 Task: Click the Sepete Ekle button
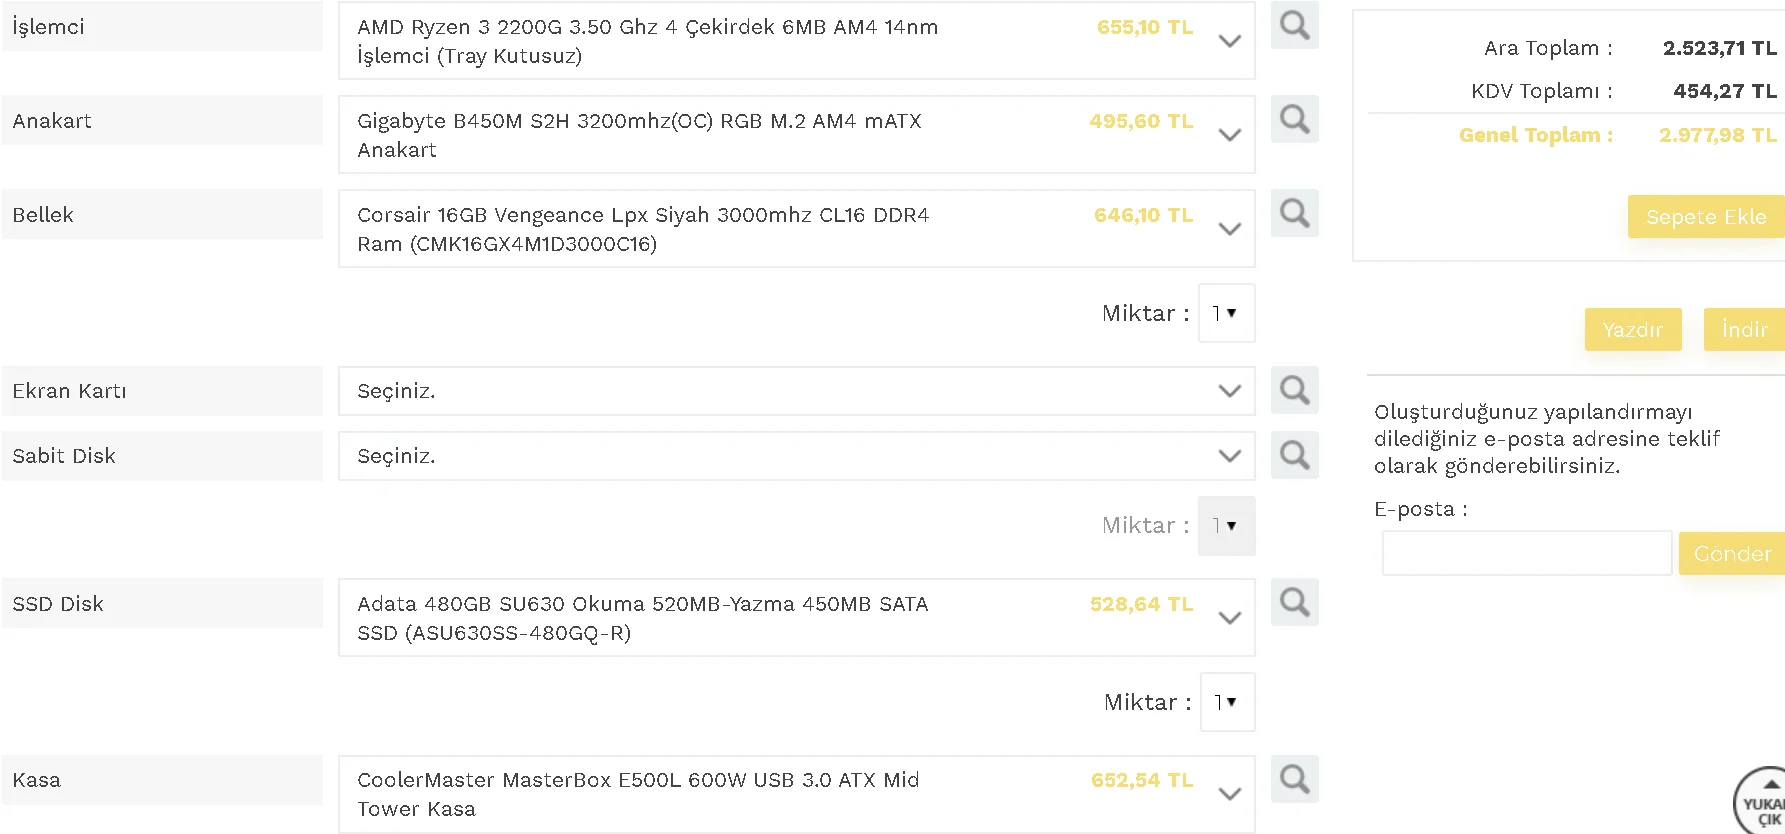(1705, 216)
